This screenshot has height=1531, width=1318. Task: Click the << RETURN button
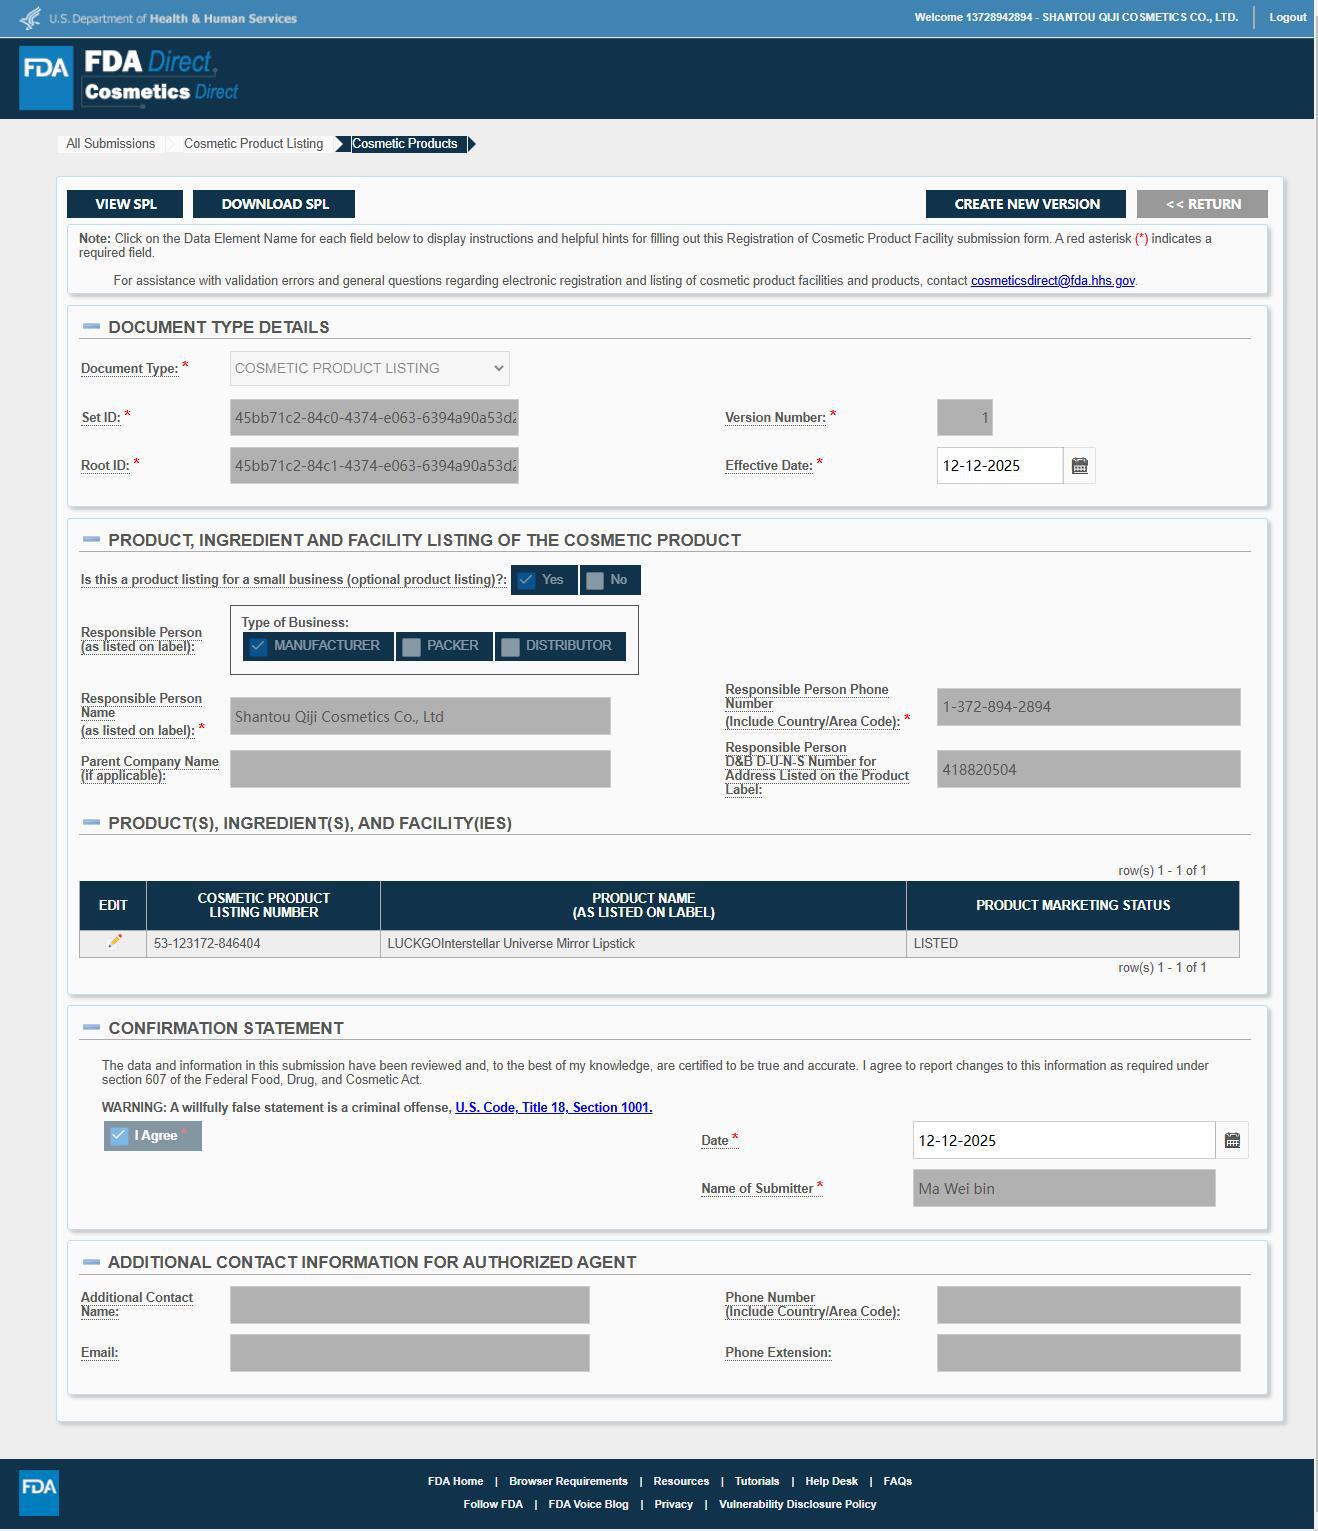tap(1202, 204)
